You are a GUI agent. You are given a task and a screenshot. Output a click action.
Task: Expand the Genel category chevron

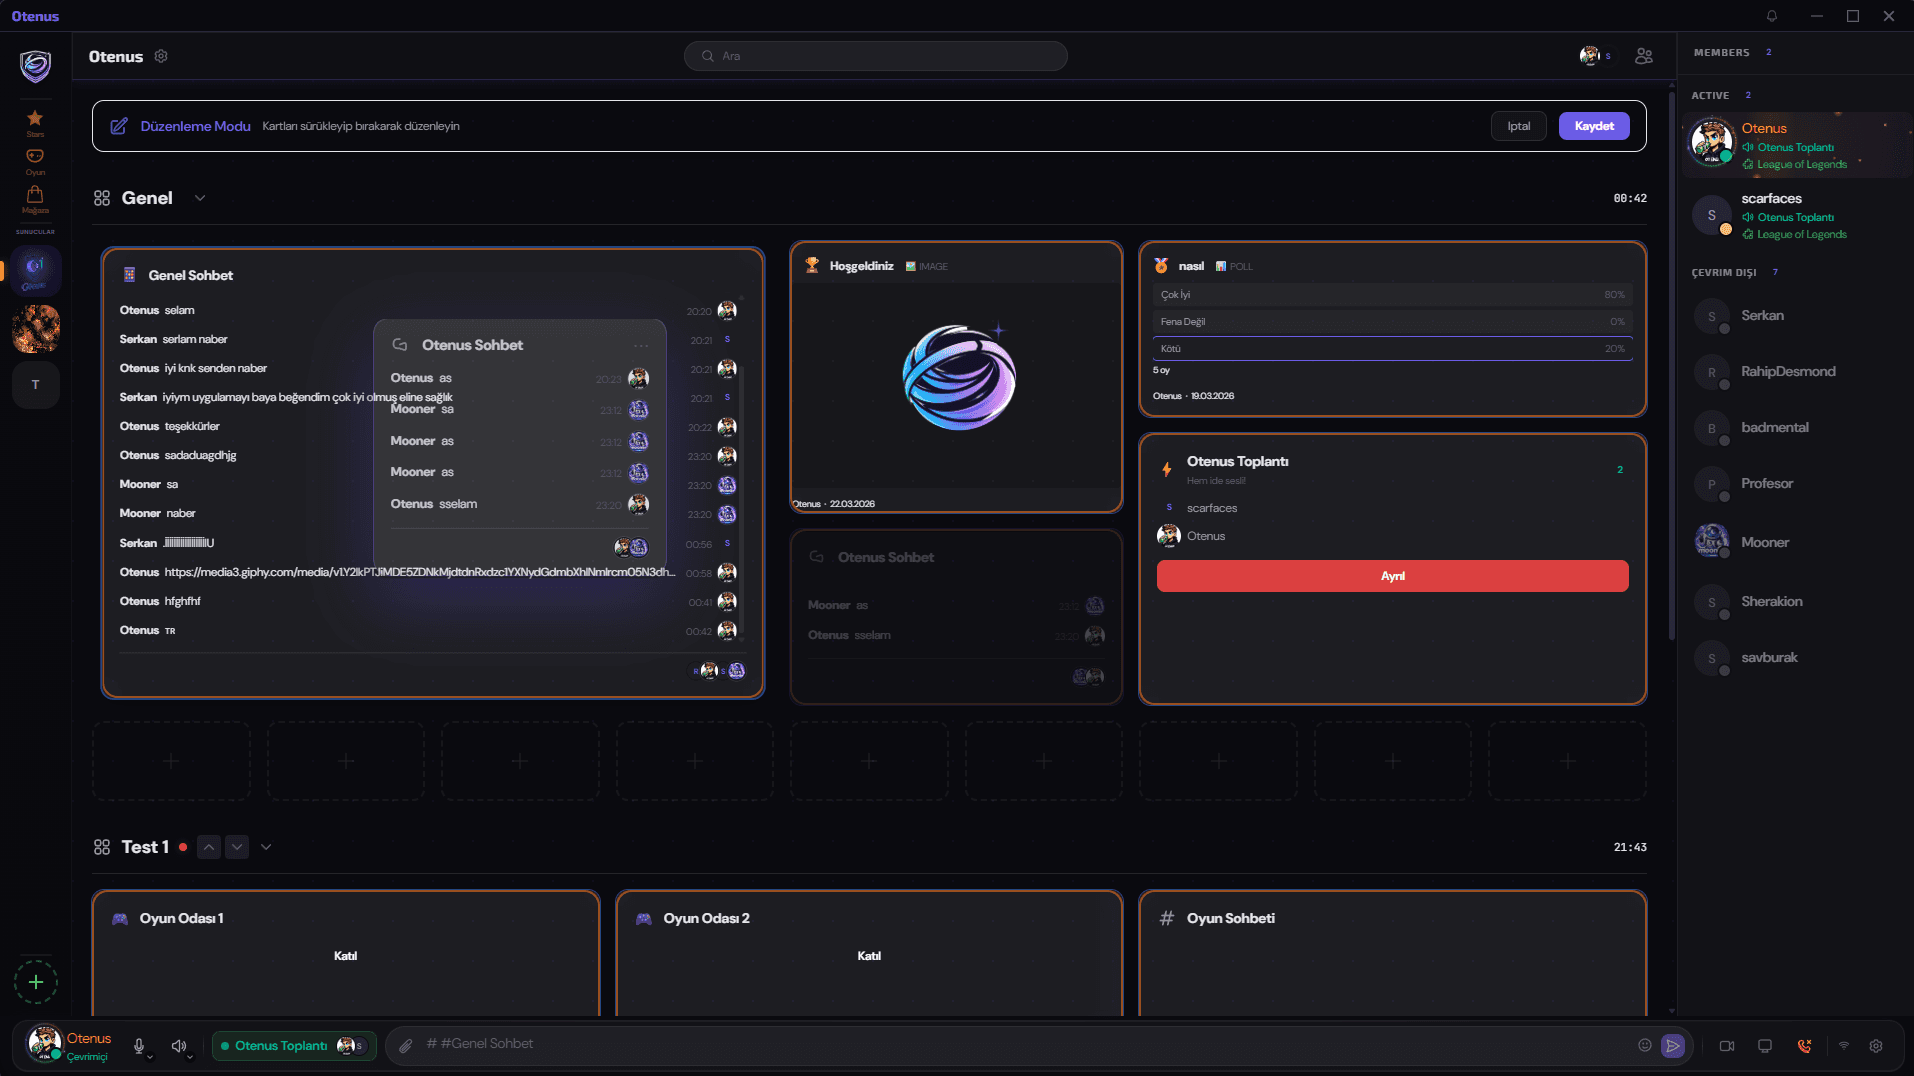point(200,198)
